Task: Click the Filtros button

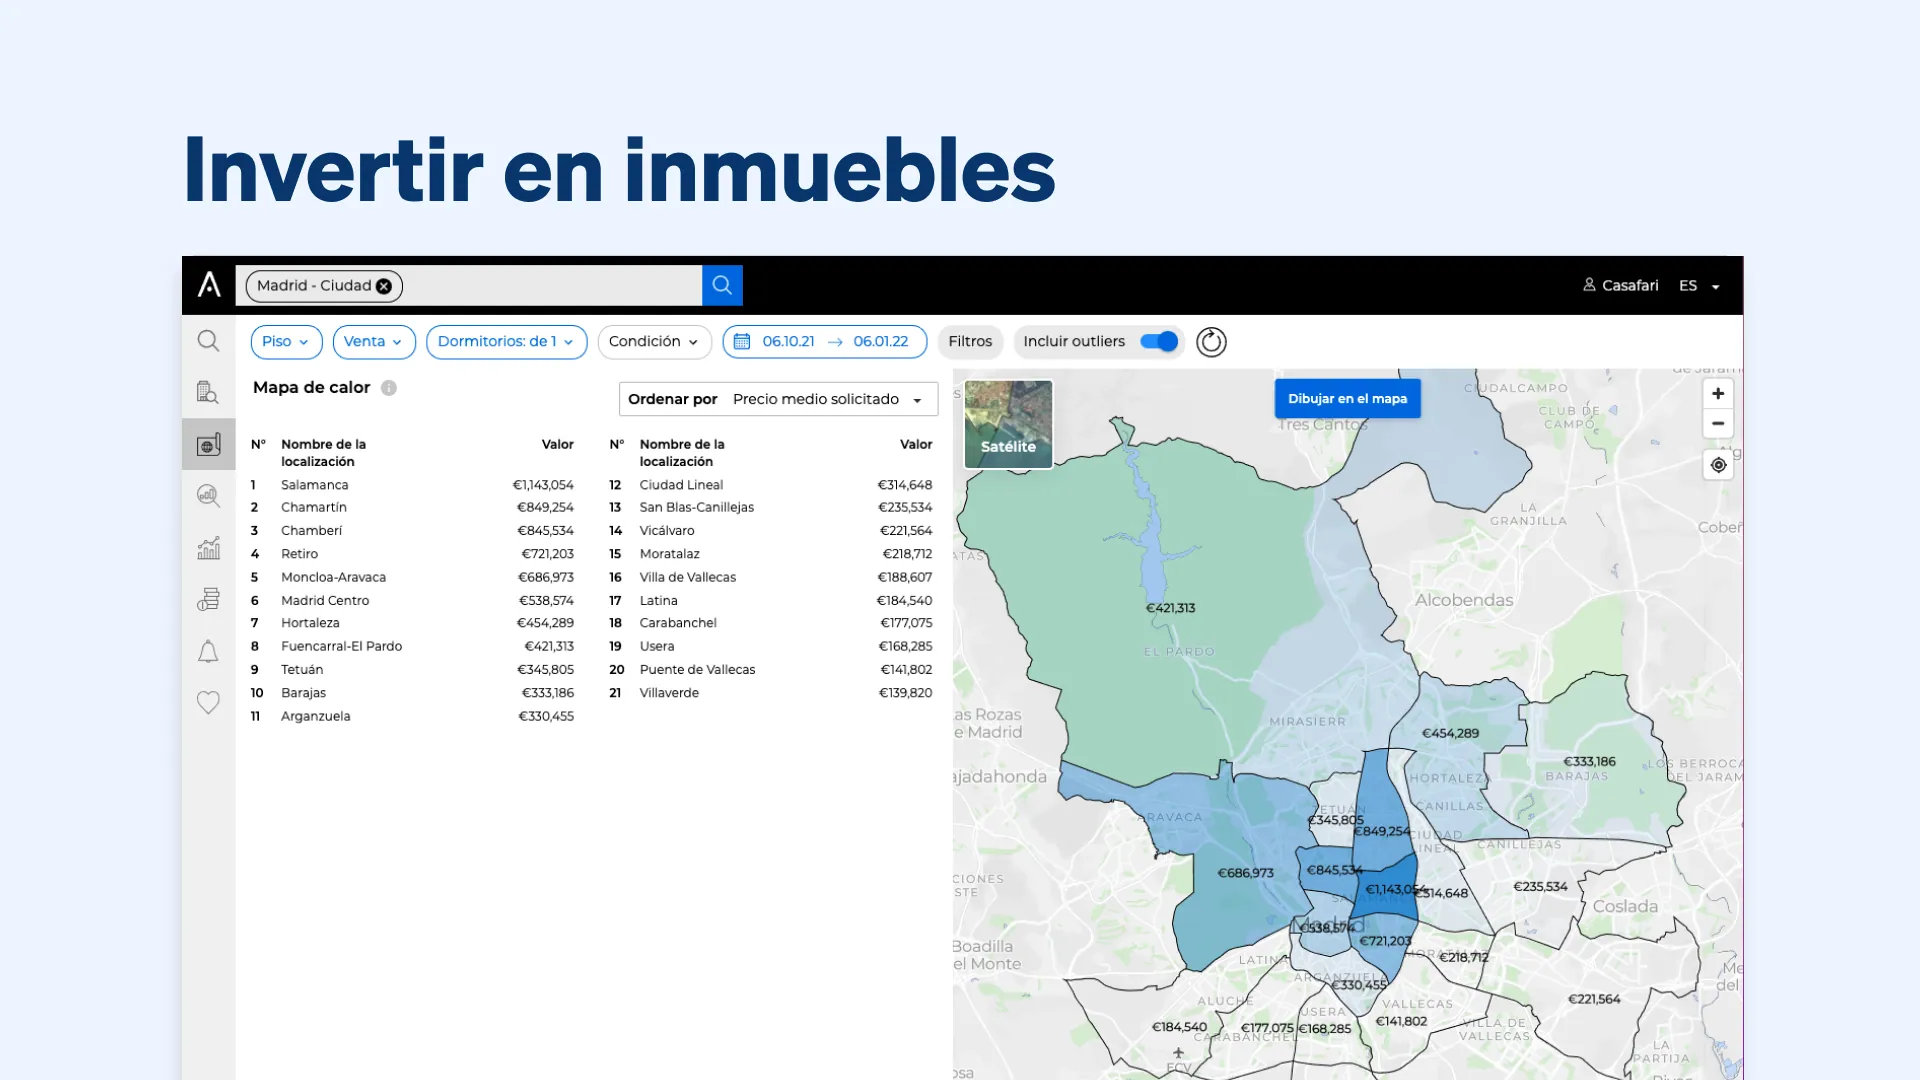Action: (x=970, y=342)
